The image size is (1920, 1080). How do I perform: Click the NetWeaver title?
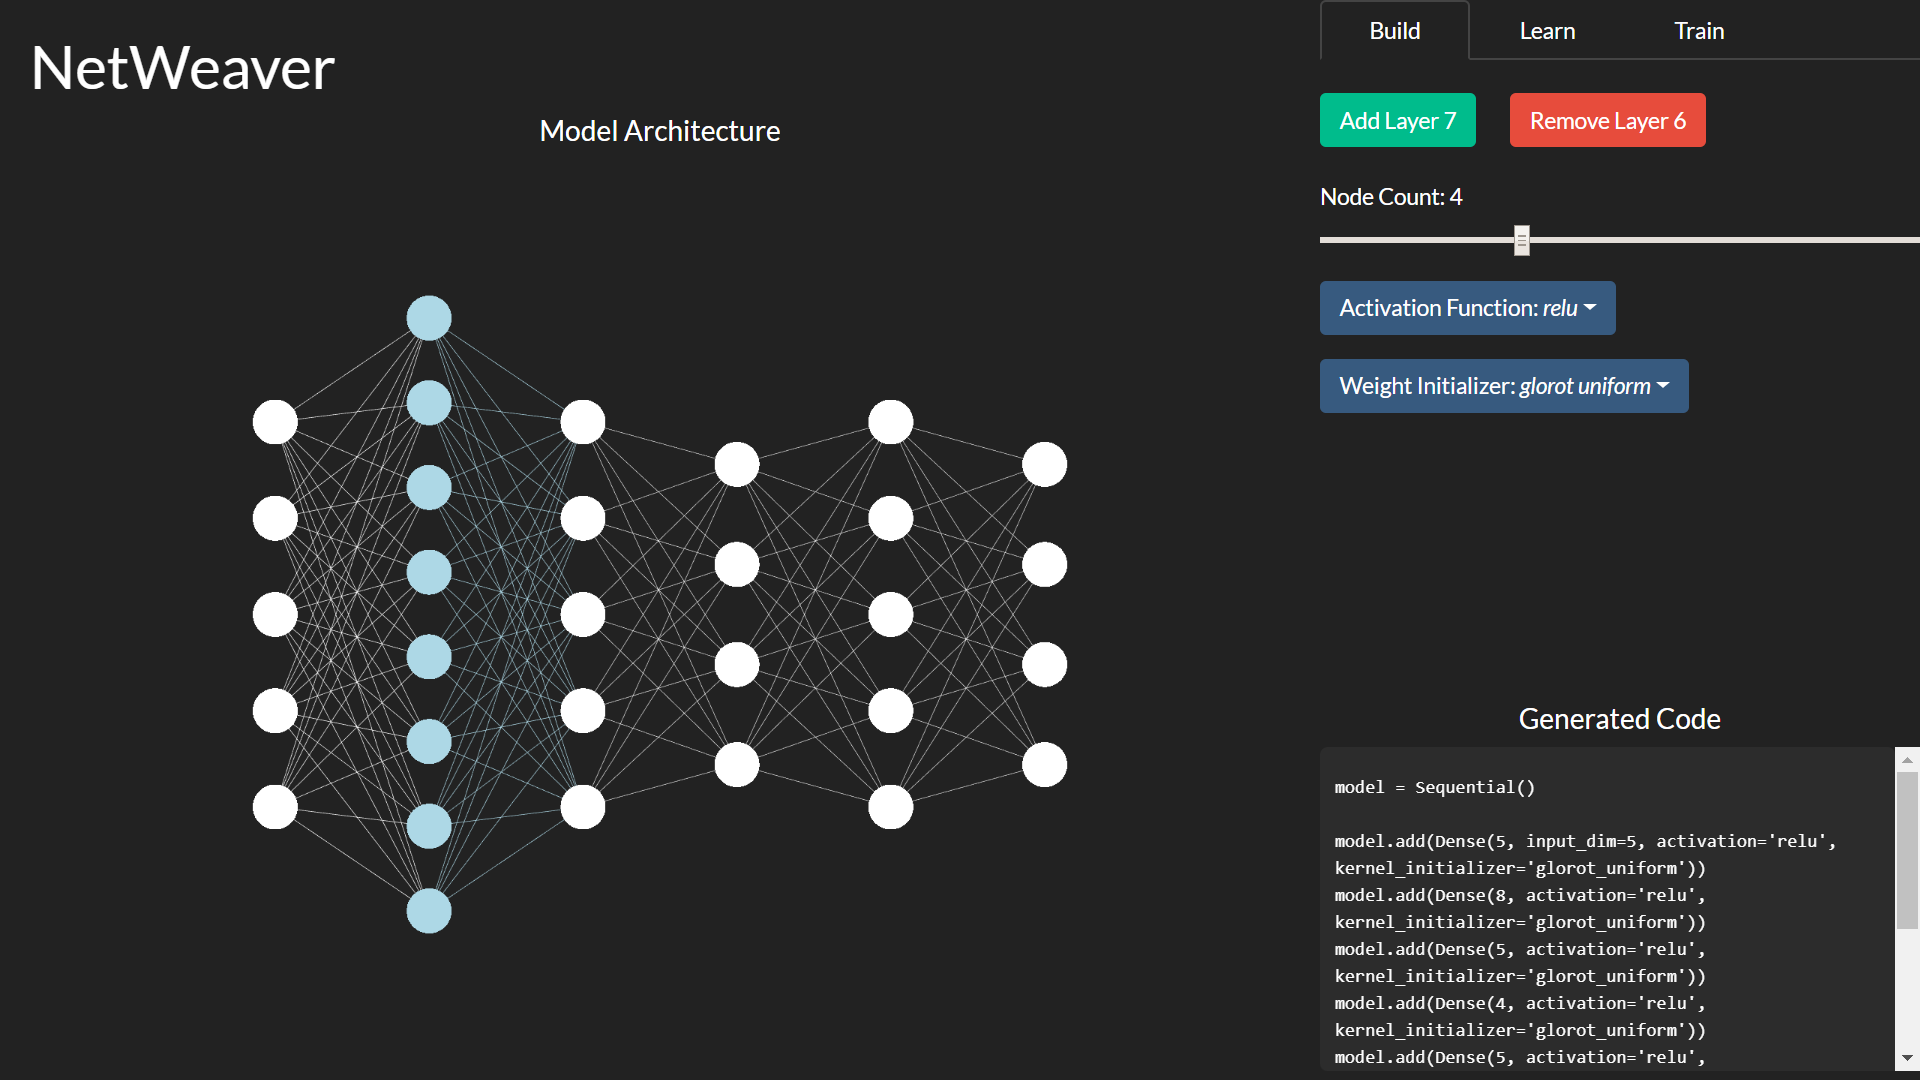[x=183, y=68]
